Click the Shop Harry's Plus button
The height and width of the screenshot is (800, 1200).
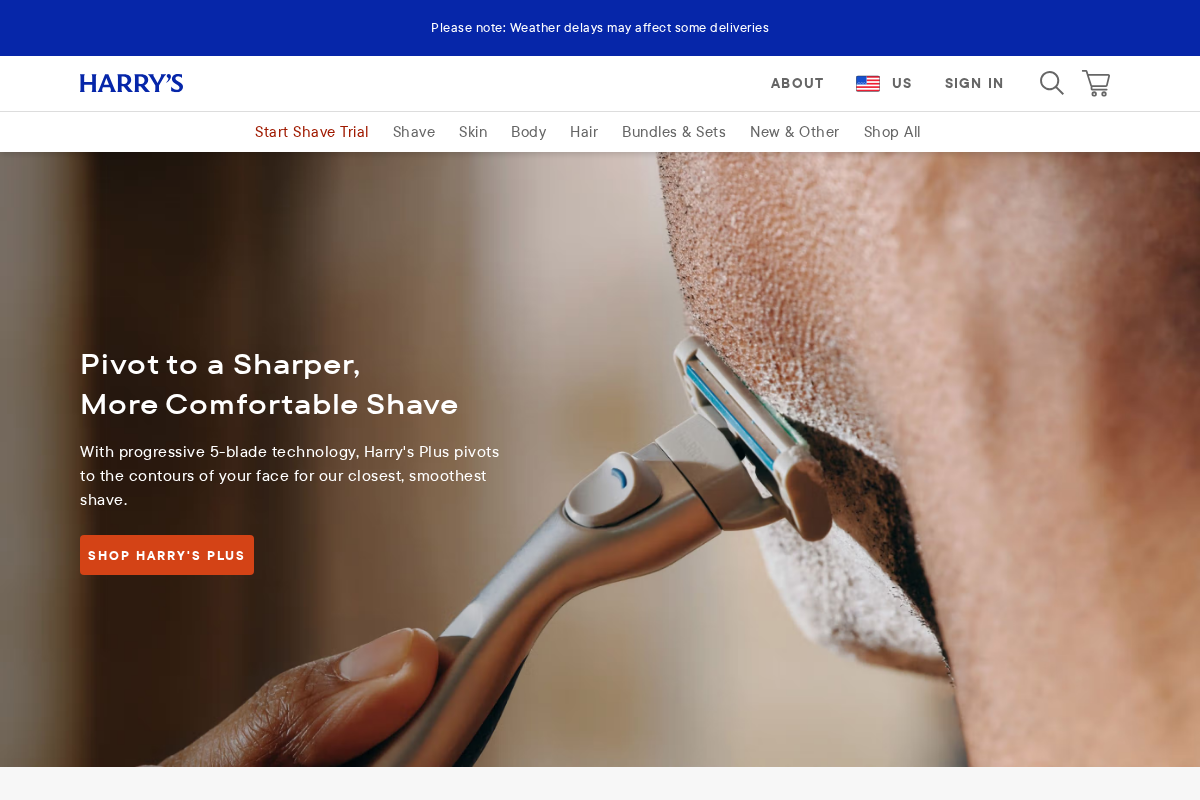pos(167,555)
